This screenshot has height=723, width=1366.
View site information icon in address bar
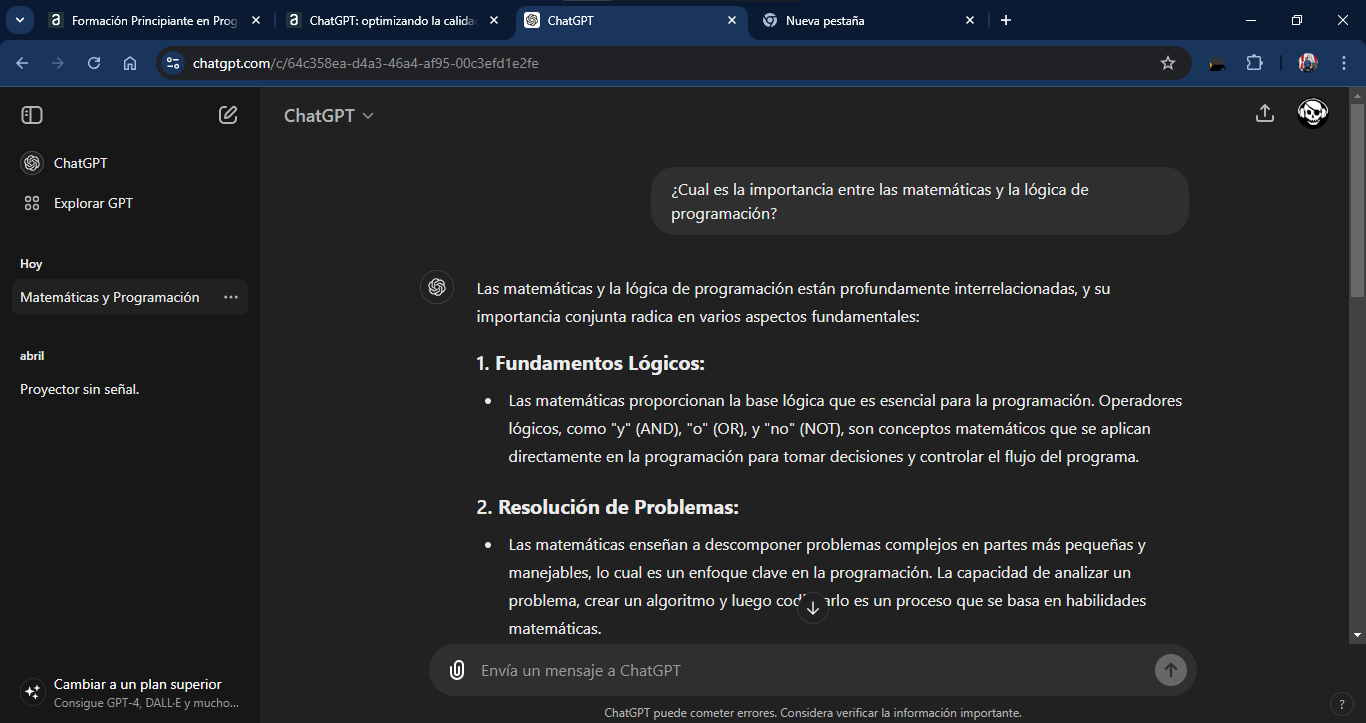[x=173, y=63]
